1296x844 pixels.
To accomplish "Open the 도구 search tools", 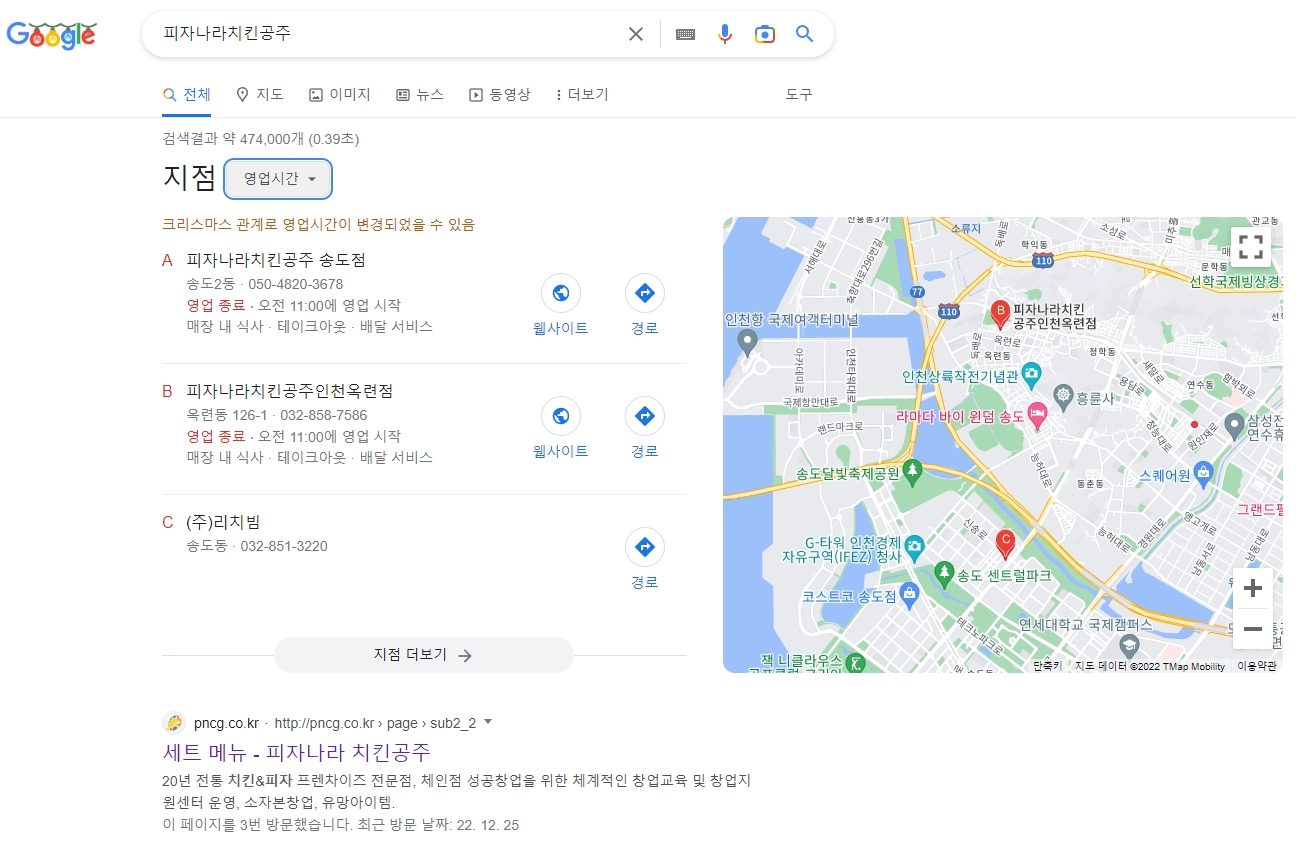I will click(799, 94).
